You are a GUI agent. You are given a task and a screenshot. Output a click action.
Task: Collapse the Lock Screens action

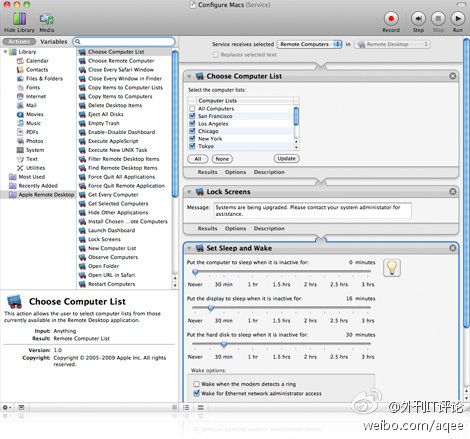tap(189, 192)
